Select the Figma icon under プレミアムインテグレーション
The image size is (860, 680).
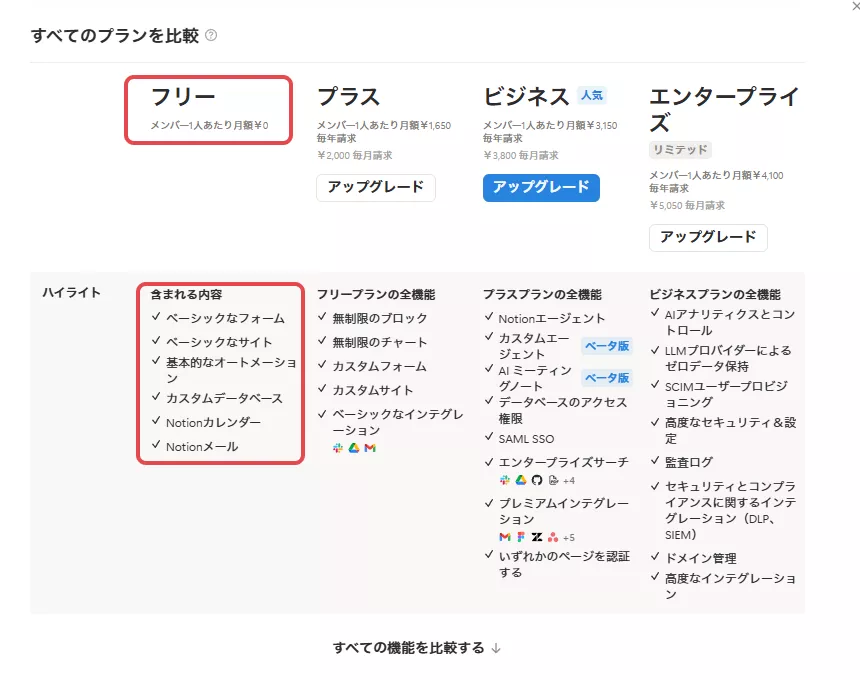(x=521, y=537)
